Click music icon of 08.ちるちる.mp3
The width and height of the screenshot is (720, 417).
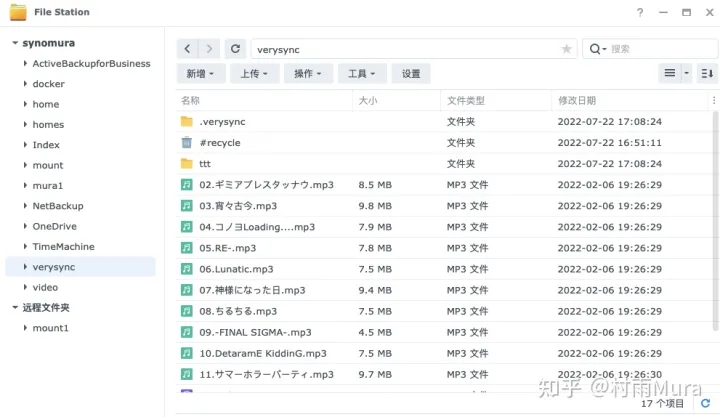point(186,311)
